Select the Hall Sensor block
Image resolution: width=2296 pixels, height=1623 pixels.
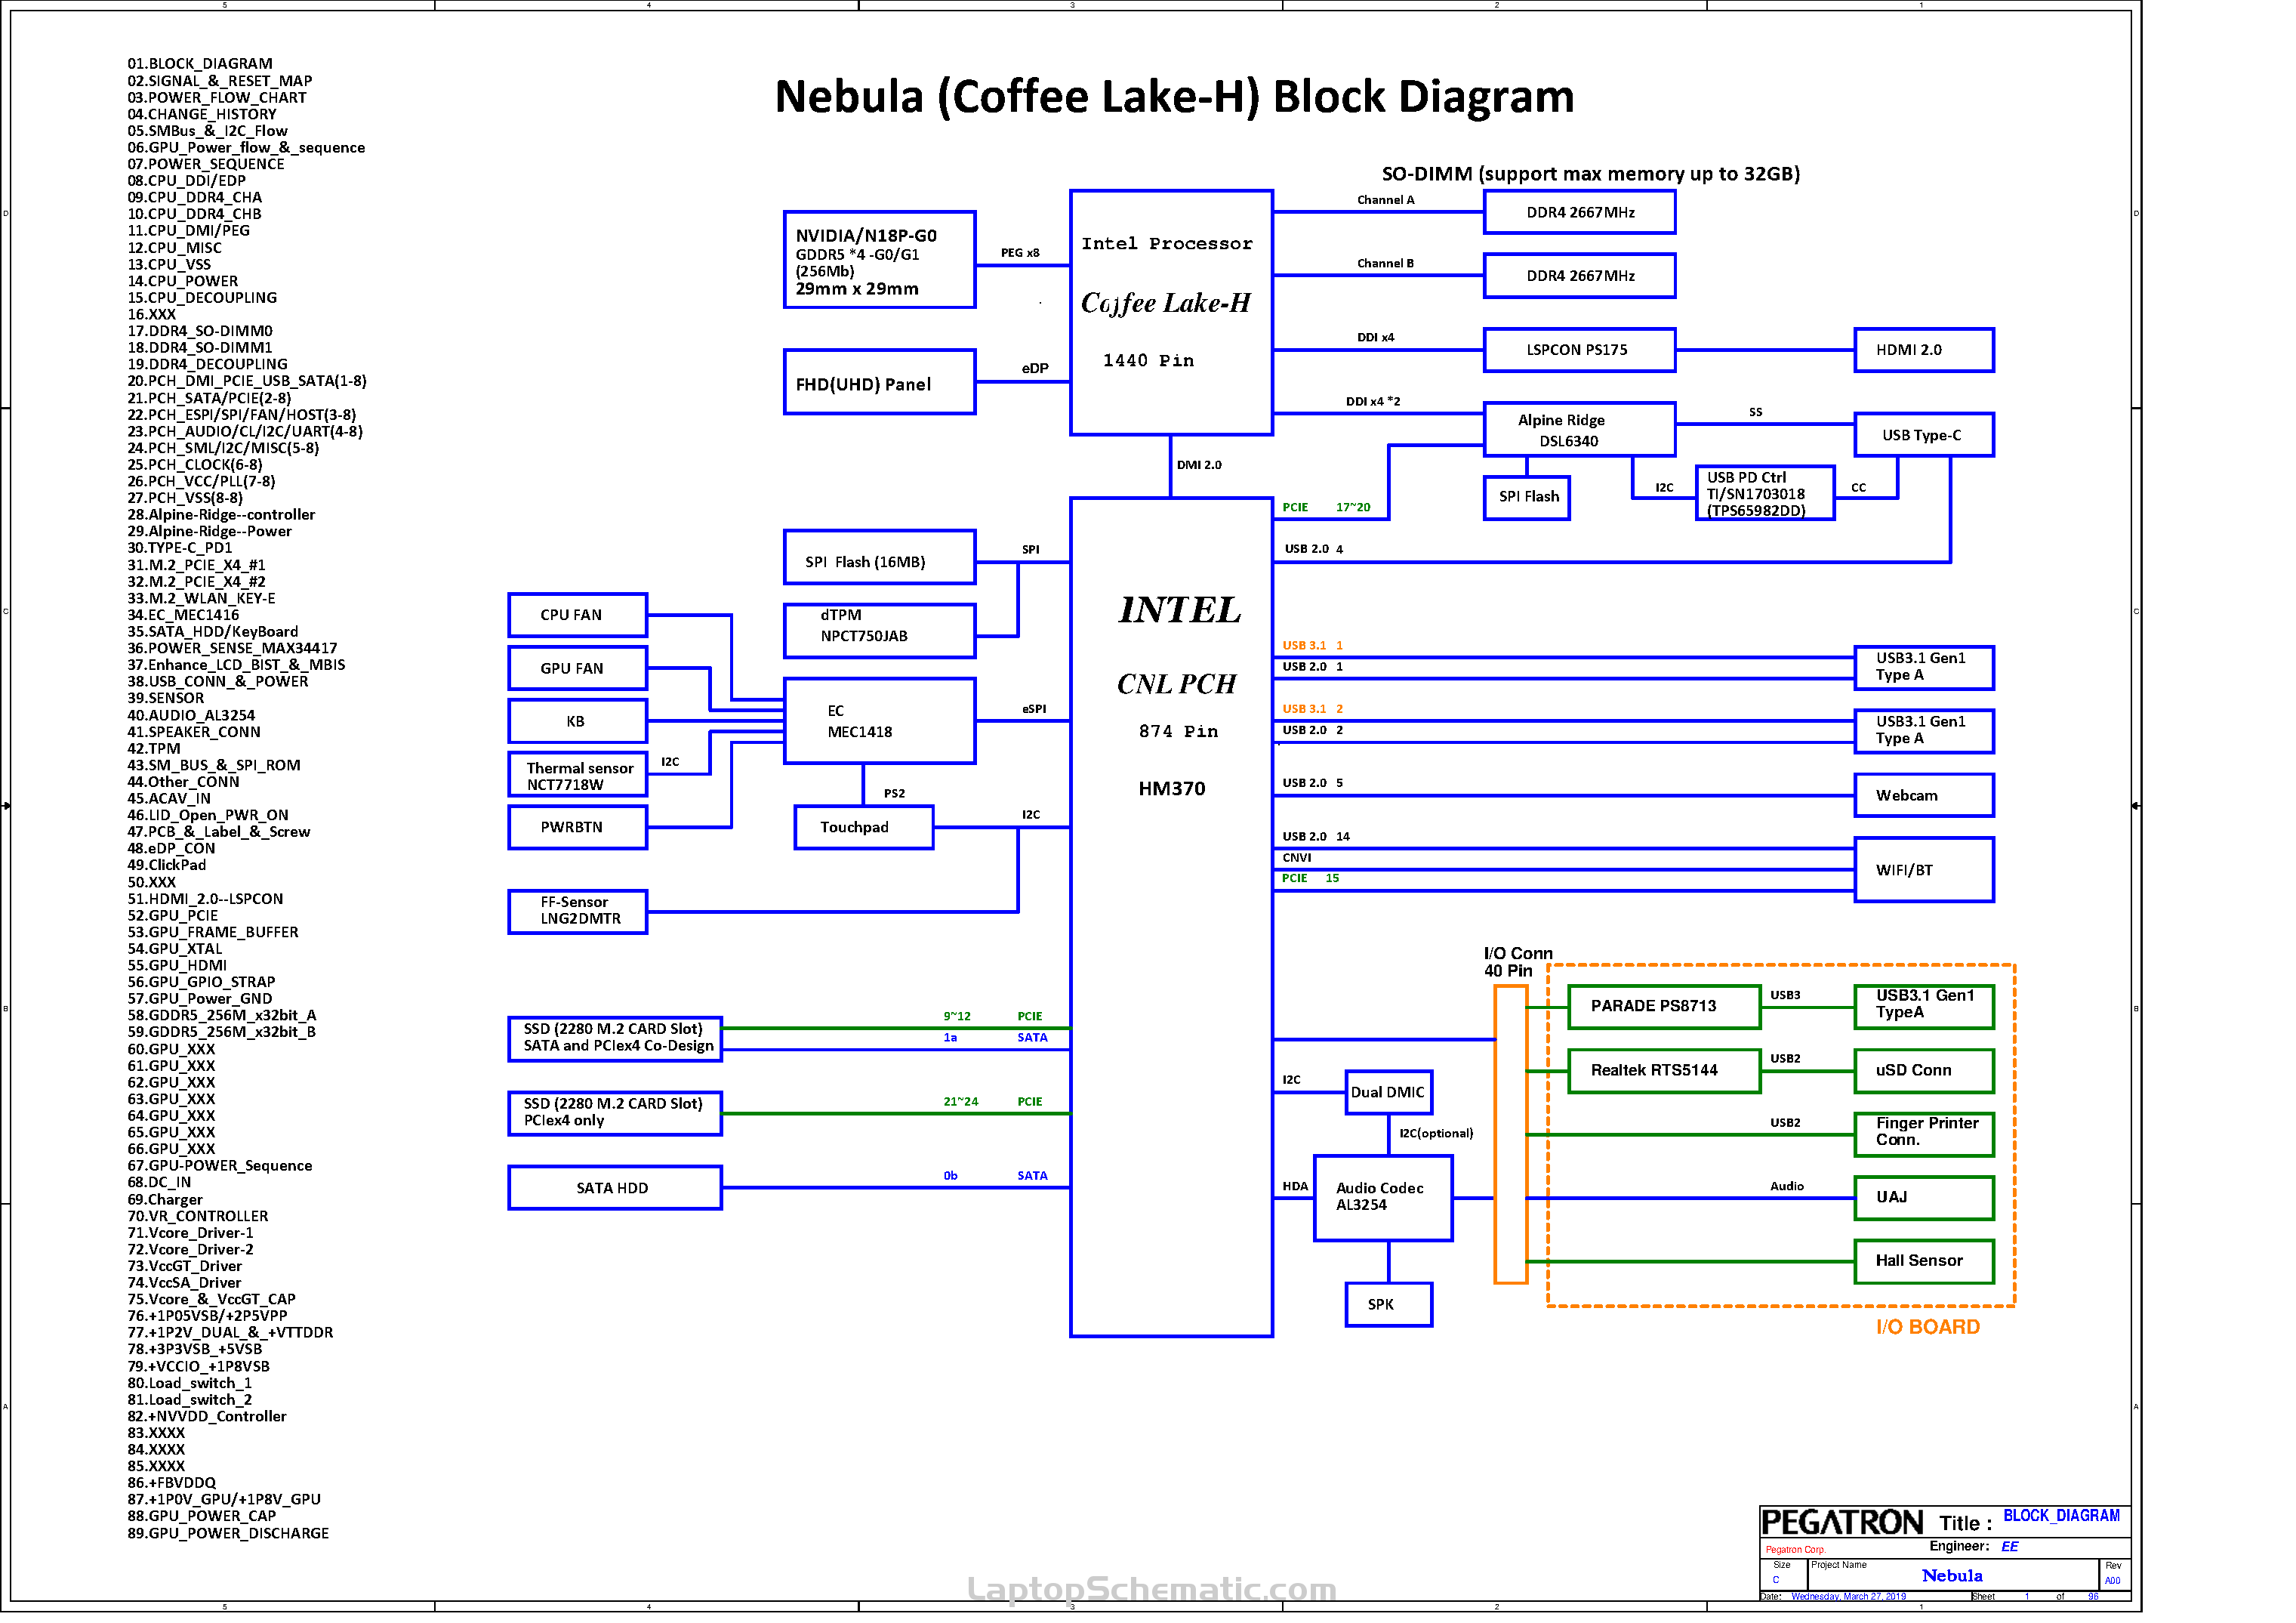click(1925, 1263)
